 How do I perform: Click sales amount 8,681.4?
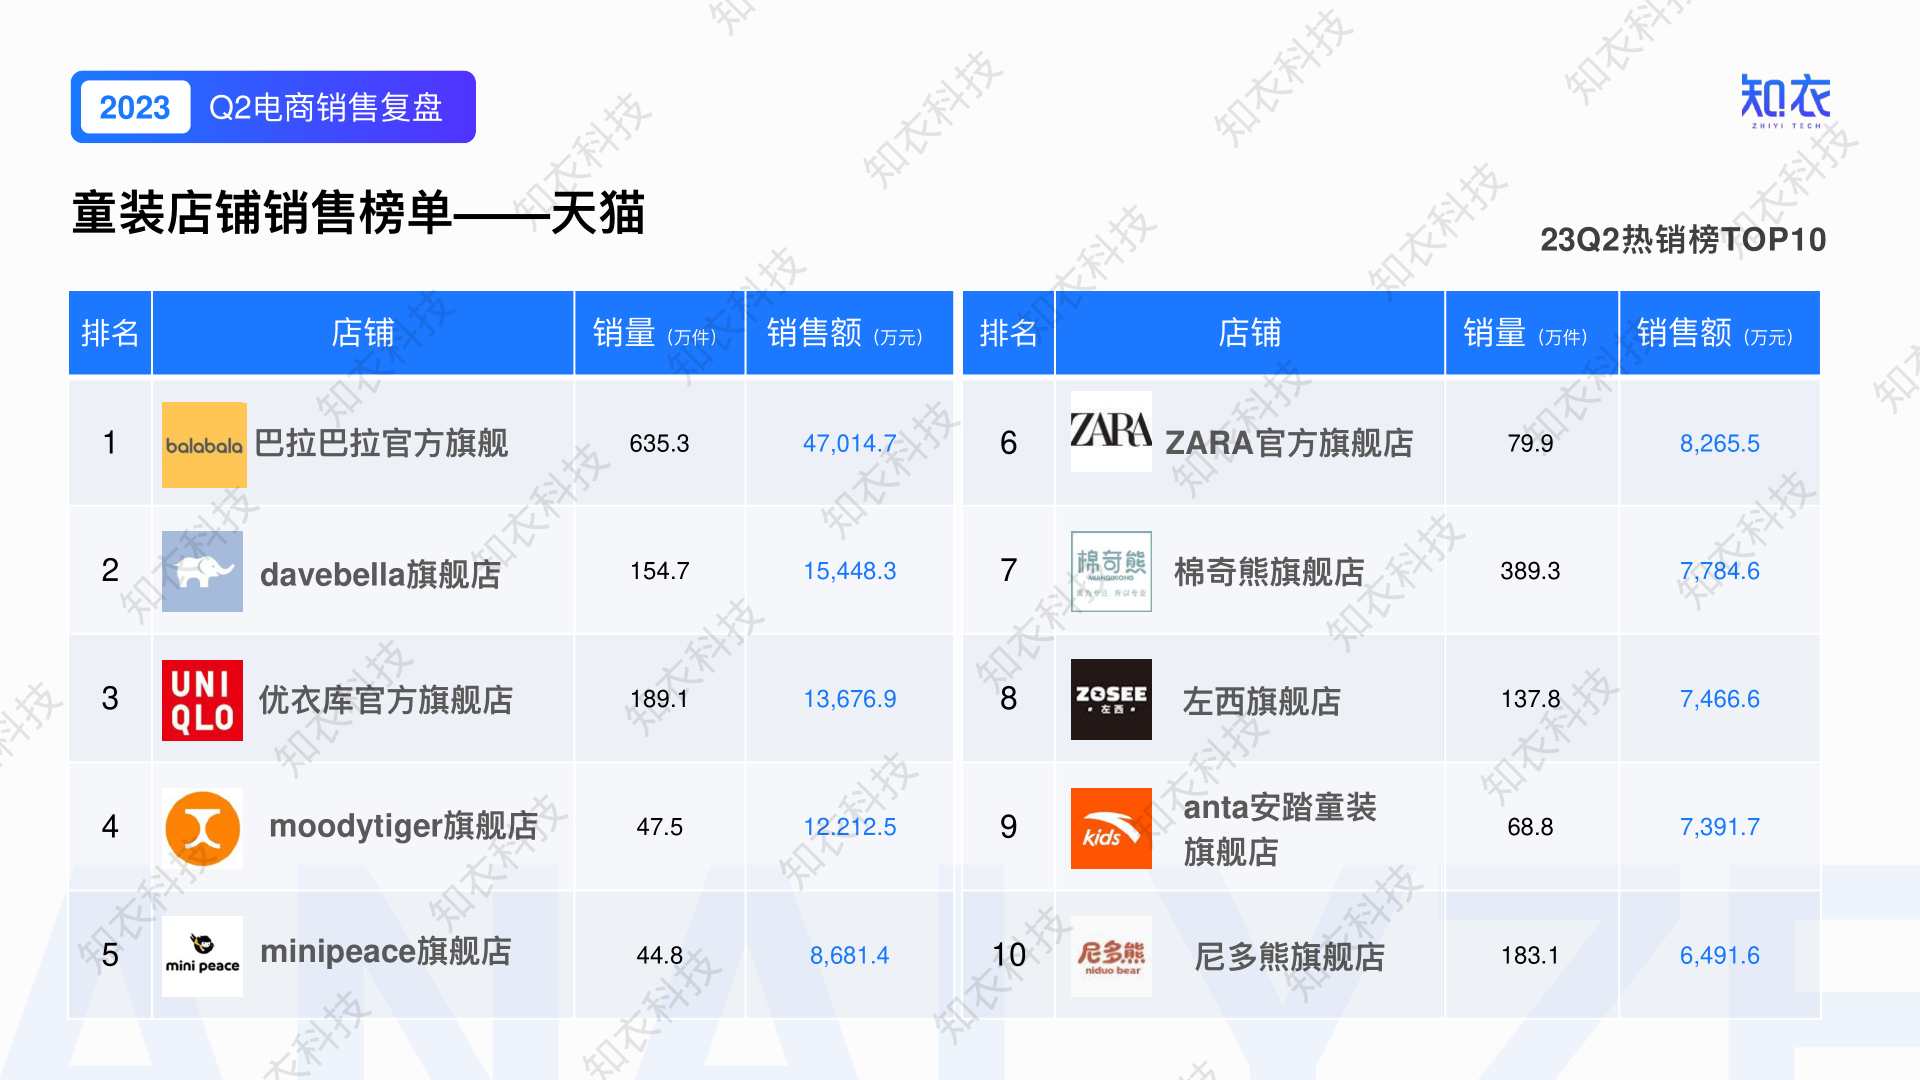[x=849, y=955]
